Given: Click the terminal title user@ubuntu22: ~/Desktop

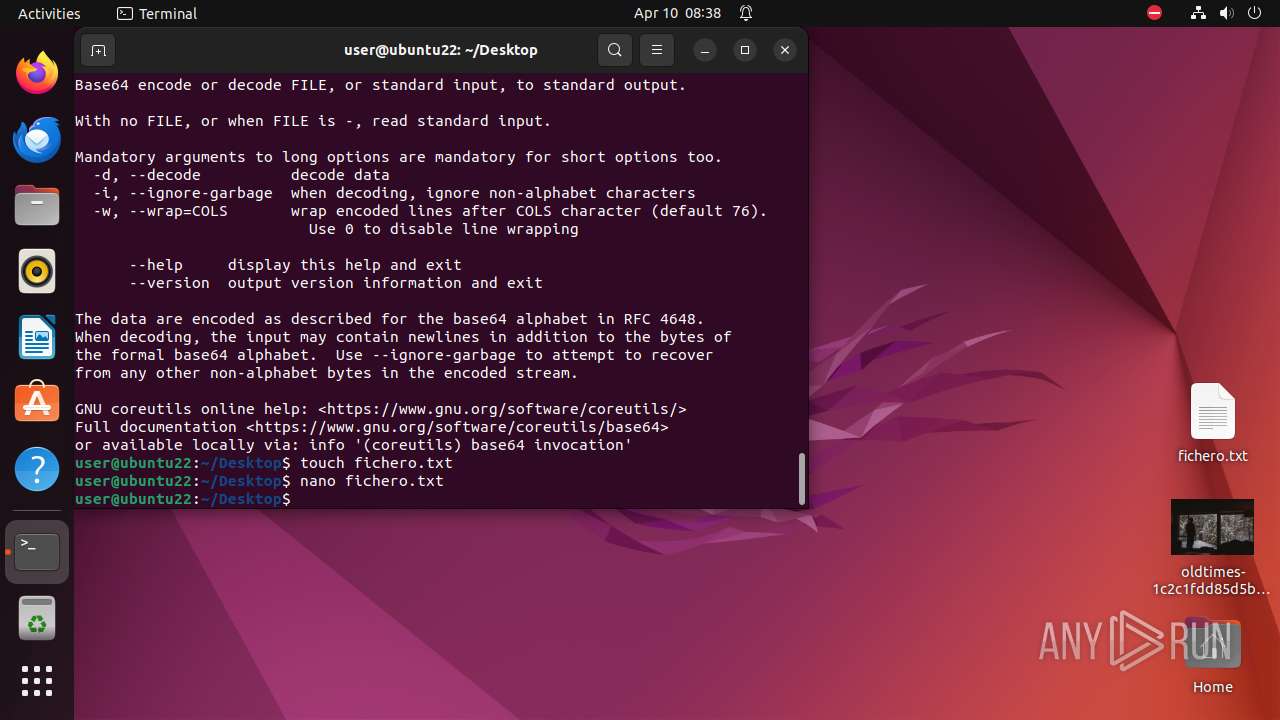Looking at the screenshot, I should click(x=441, y=50).
